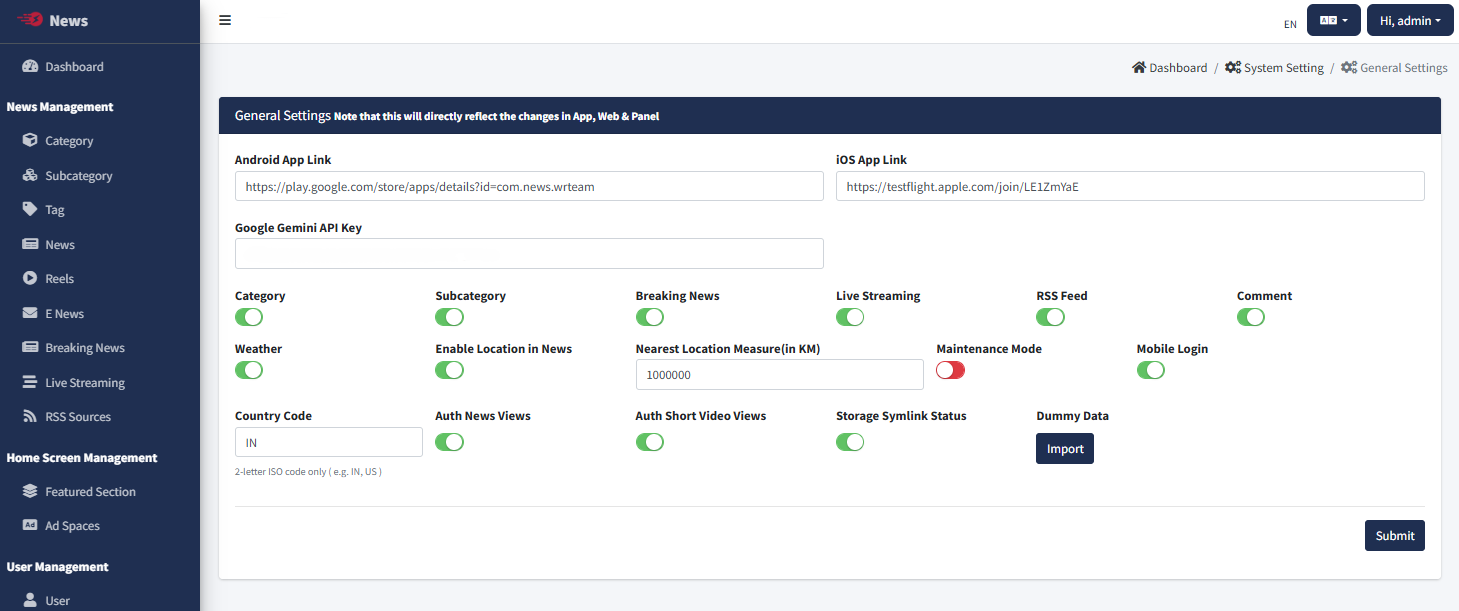Screen dimensions: 1459x611
Task: Click the System Setting breadcrumb link
Action: click(x=1283, y=68)
